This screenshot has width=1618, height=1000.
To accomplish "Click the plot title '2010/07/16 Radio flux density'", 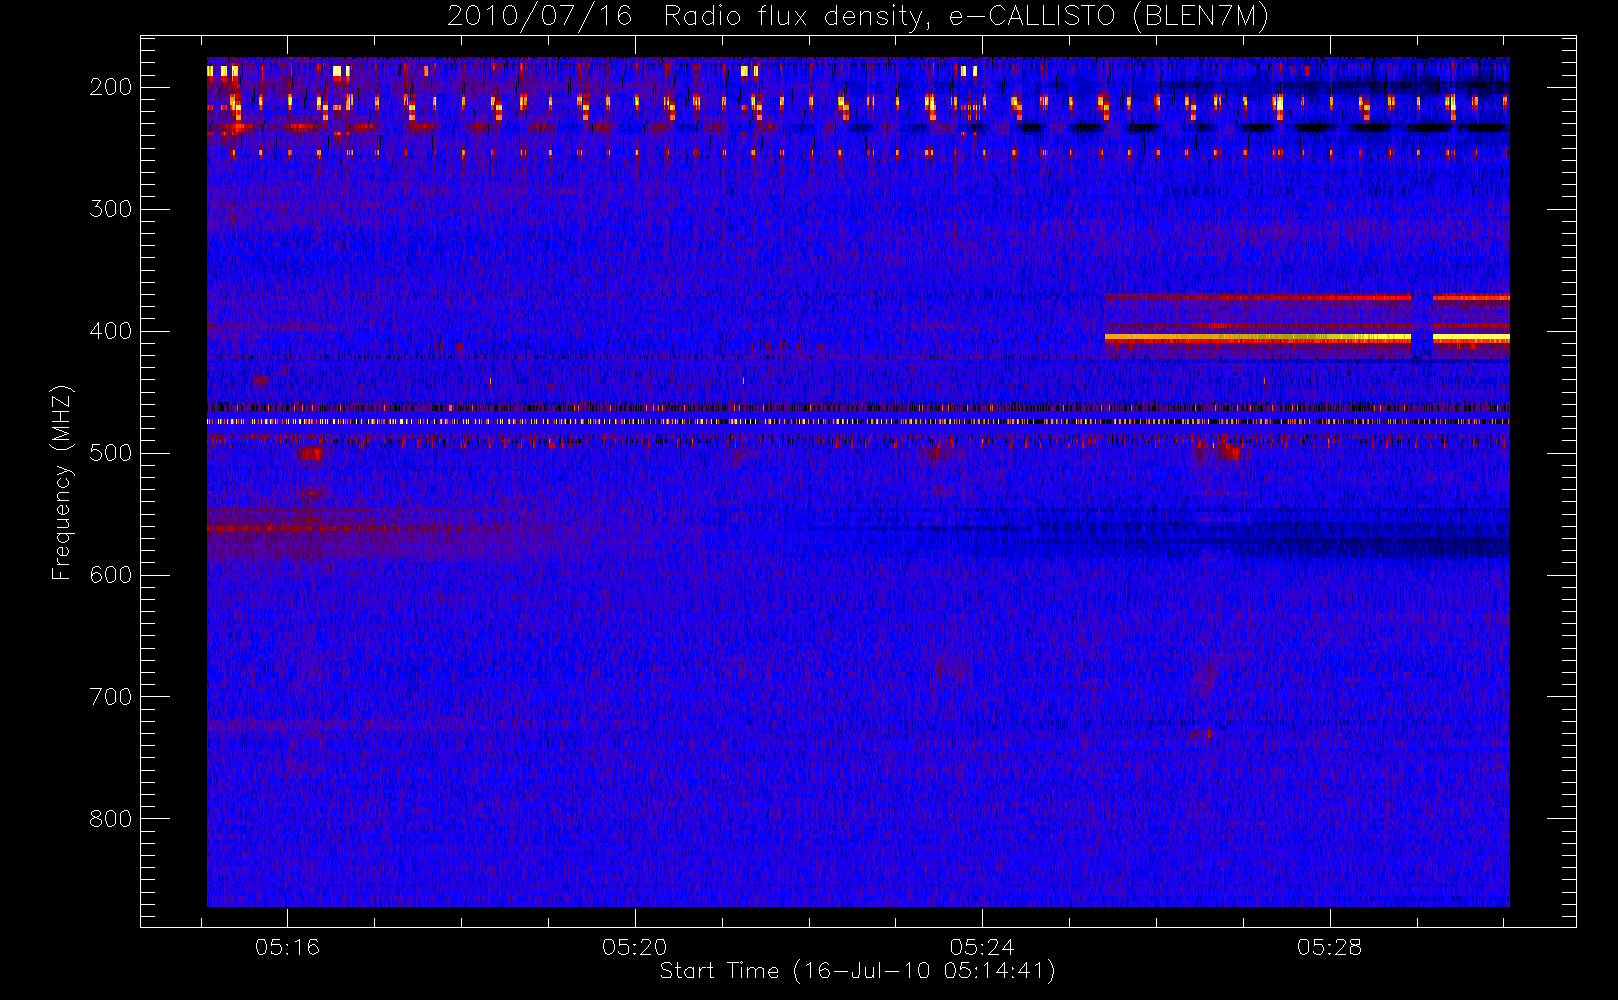I will (858, 16).
